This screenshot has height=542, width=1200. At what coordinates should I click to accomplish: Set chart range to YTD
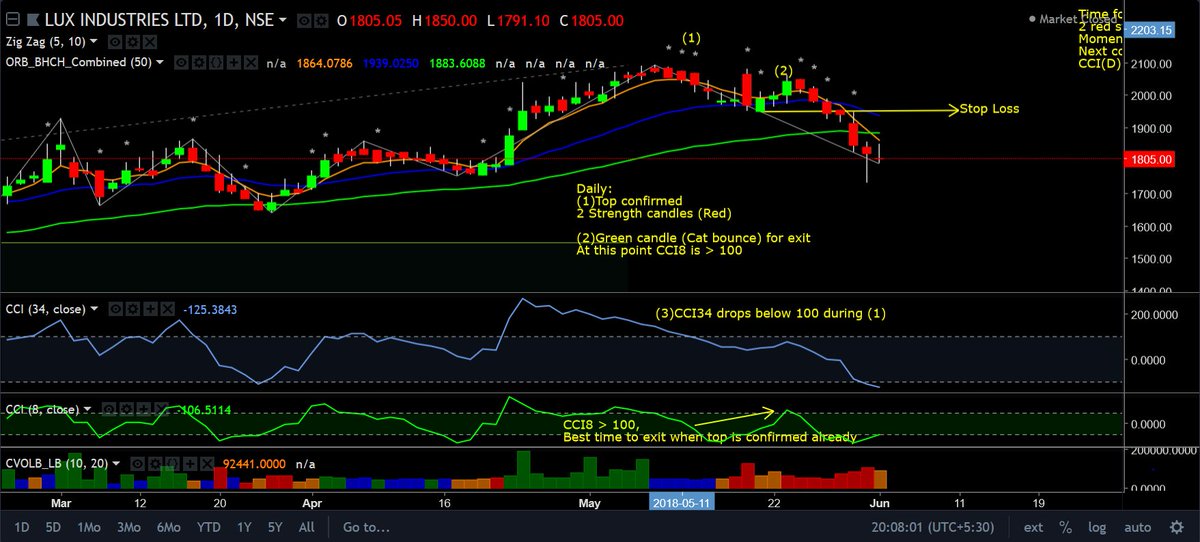tap(208, 527)
